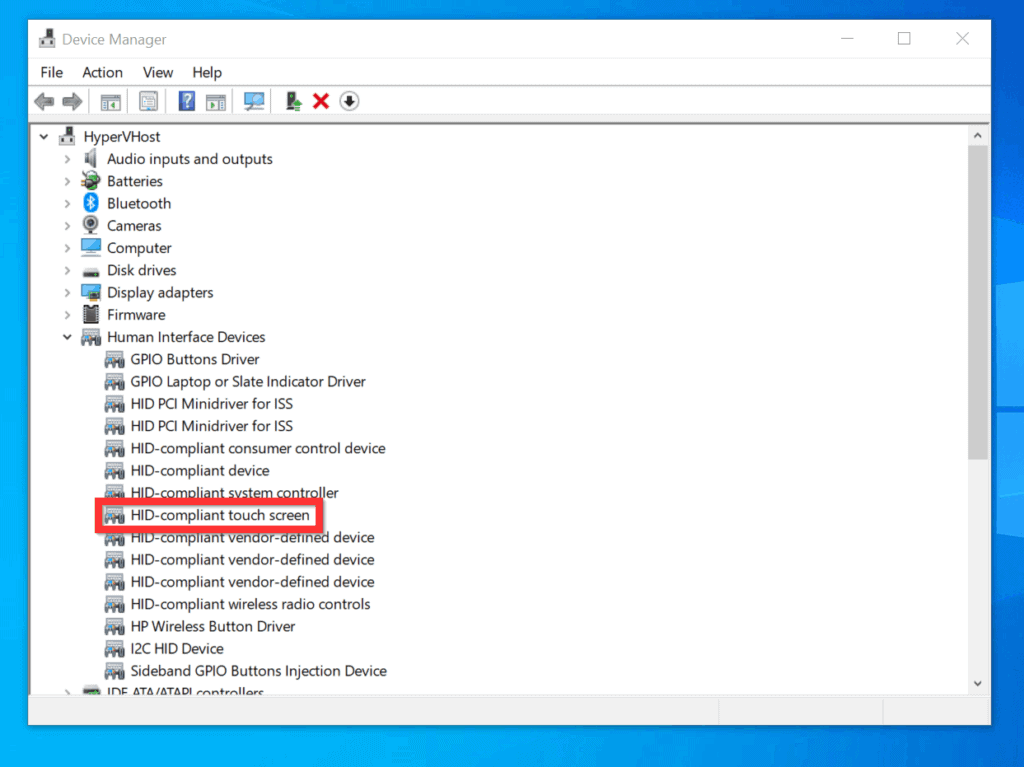Scan for hardware changes using monitor icon
The height and width of the screenshot is (767, 1024).
point(253,101)
